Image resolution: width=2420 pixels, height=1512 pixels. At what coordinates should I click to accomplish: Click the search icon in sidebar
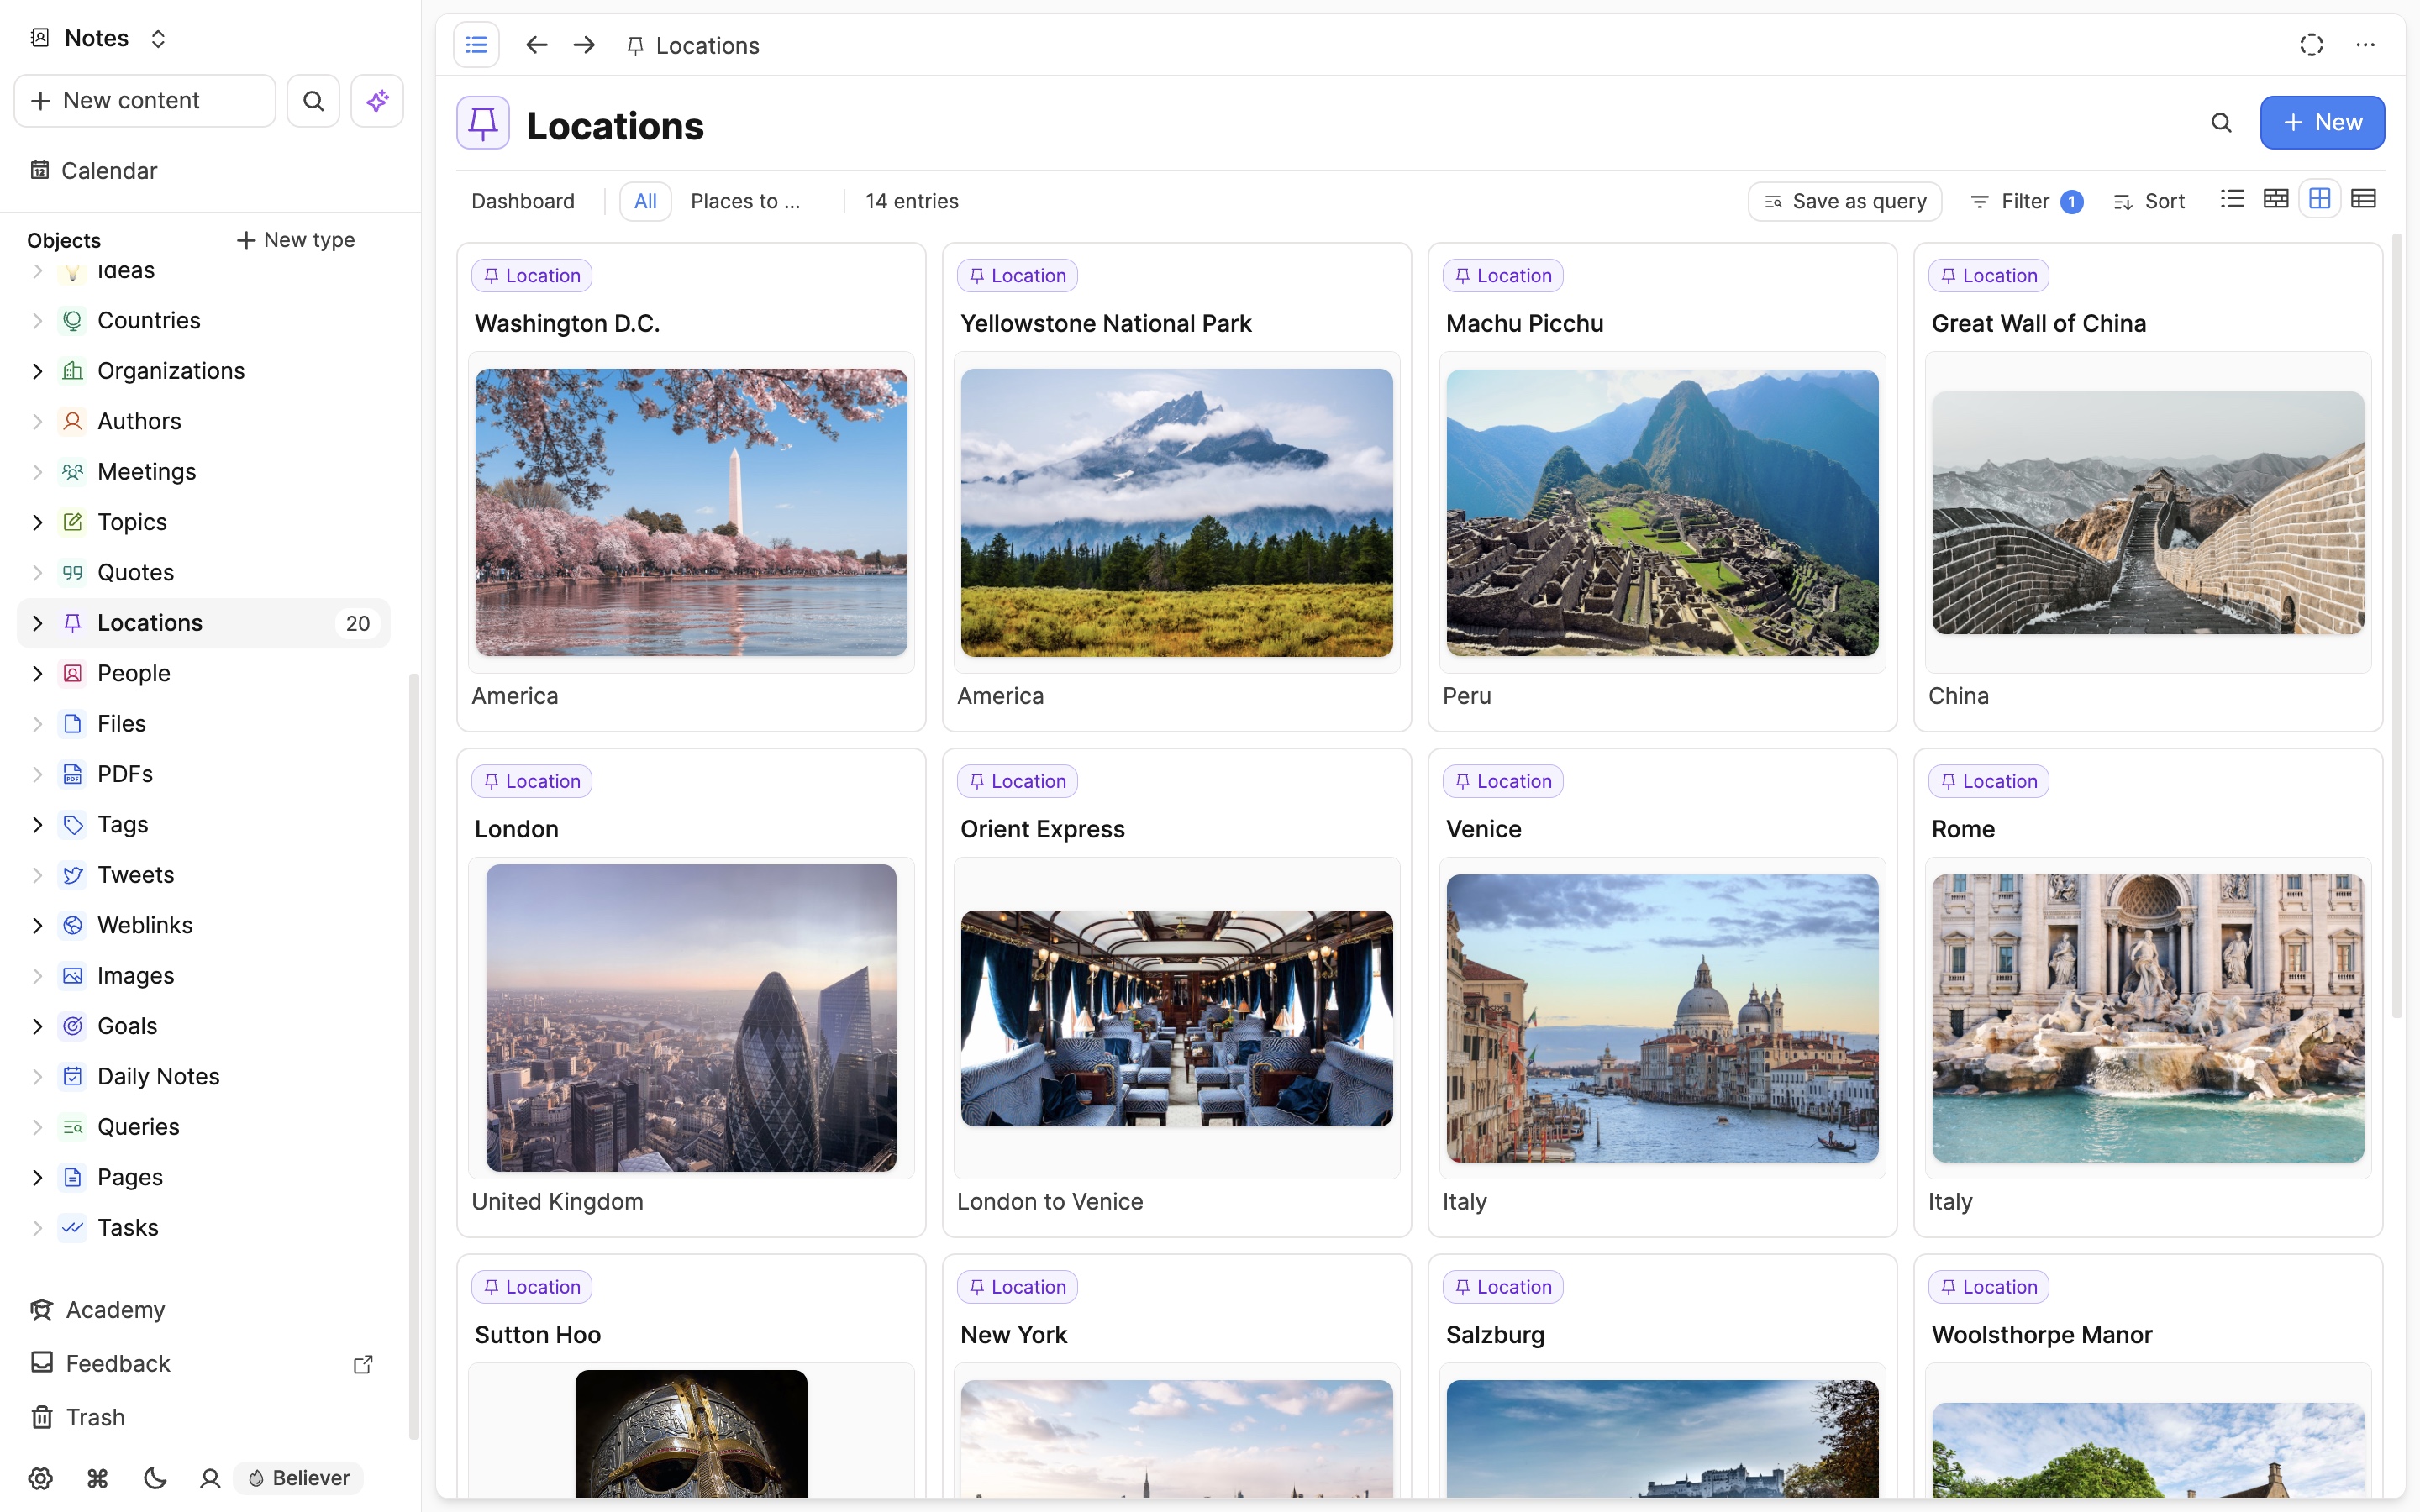point(313,101)
